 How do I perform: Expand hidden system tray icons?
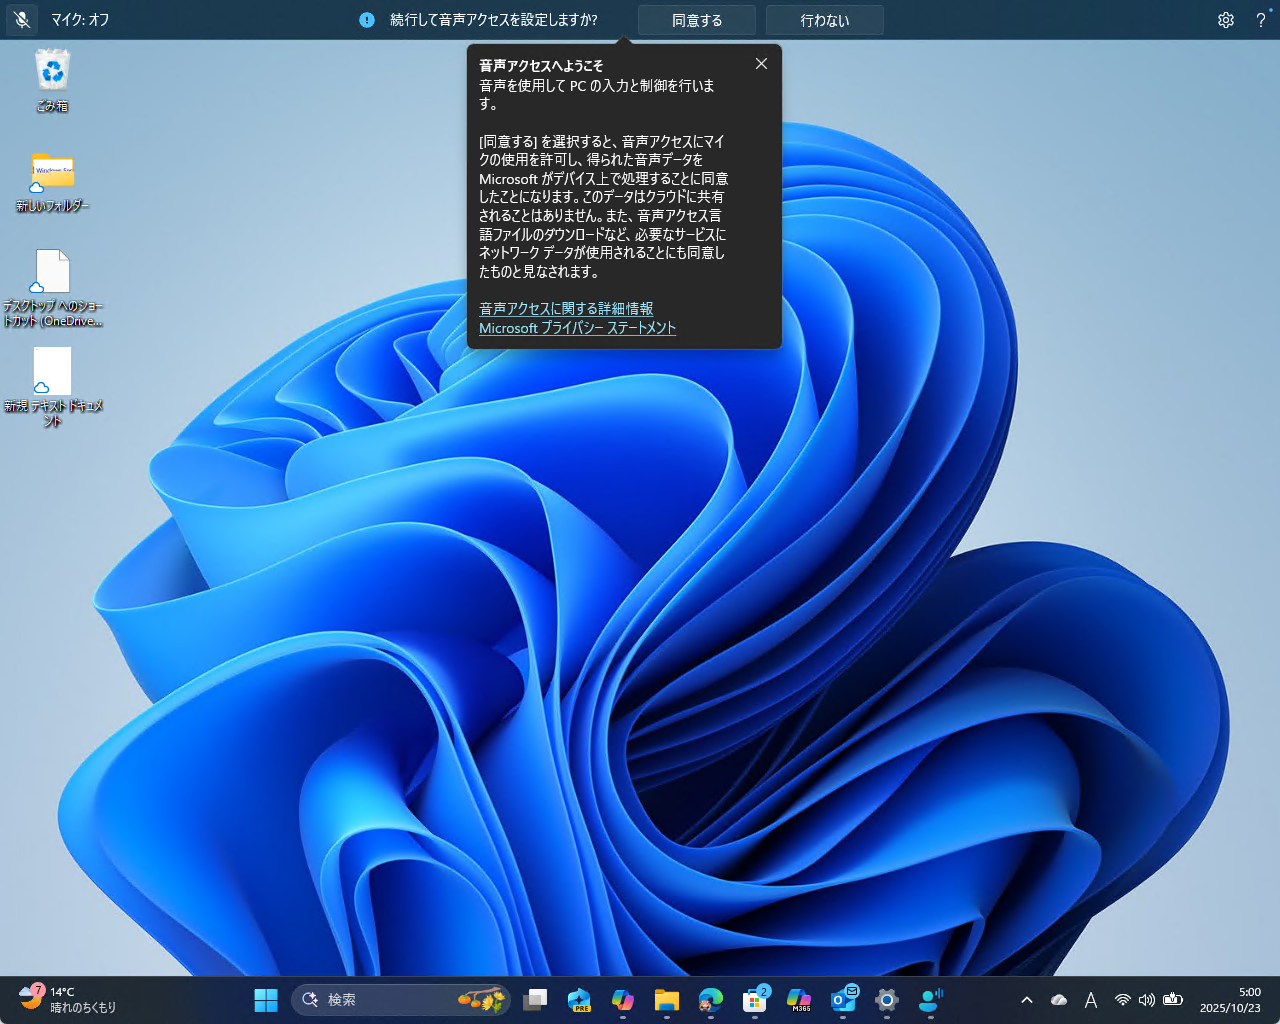pyautogui.click(x=1026, y=999)
